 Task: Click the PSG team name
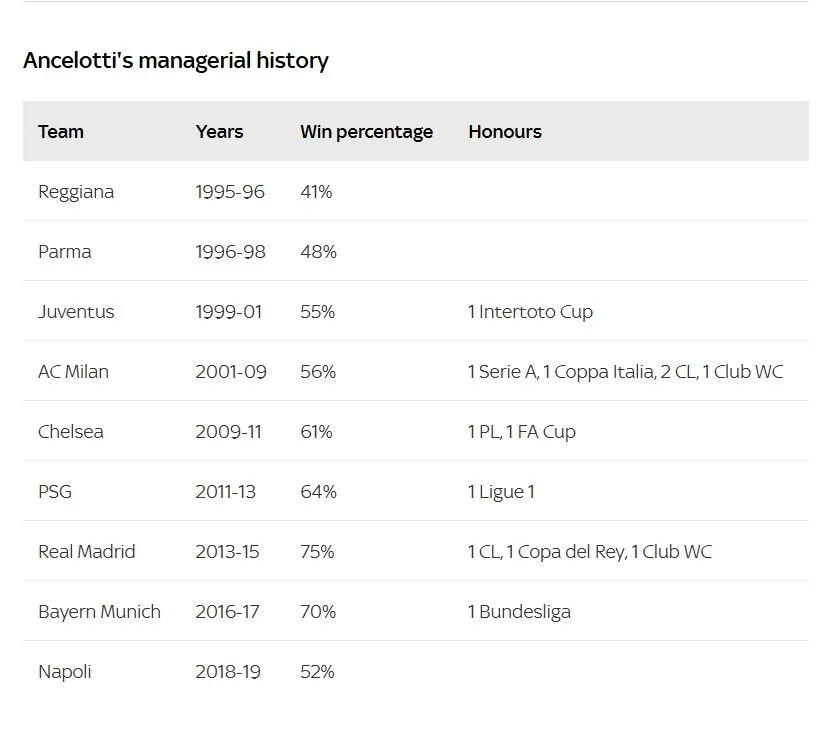(55, 491)
